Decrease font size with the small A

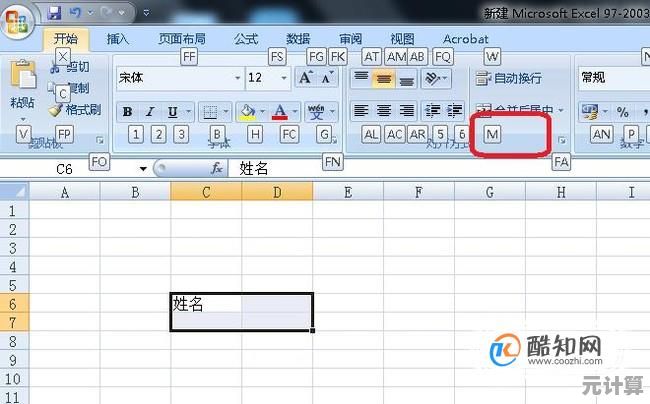327,77
